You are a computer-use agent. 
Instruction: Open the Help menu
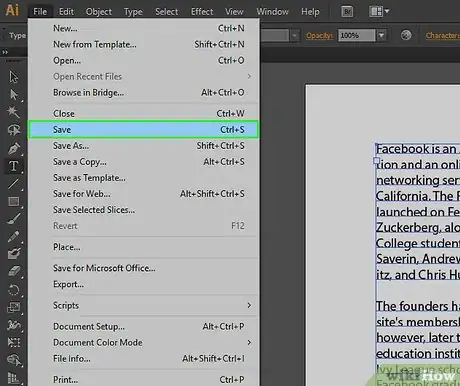point(310,12)
